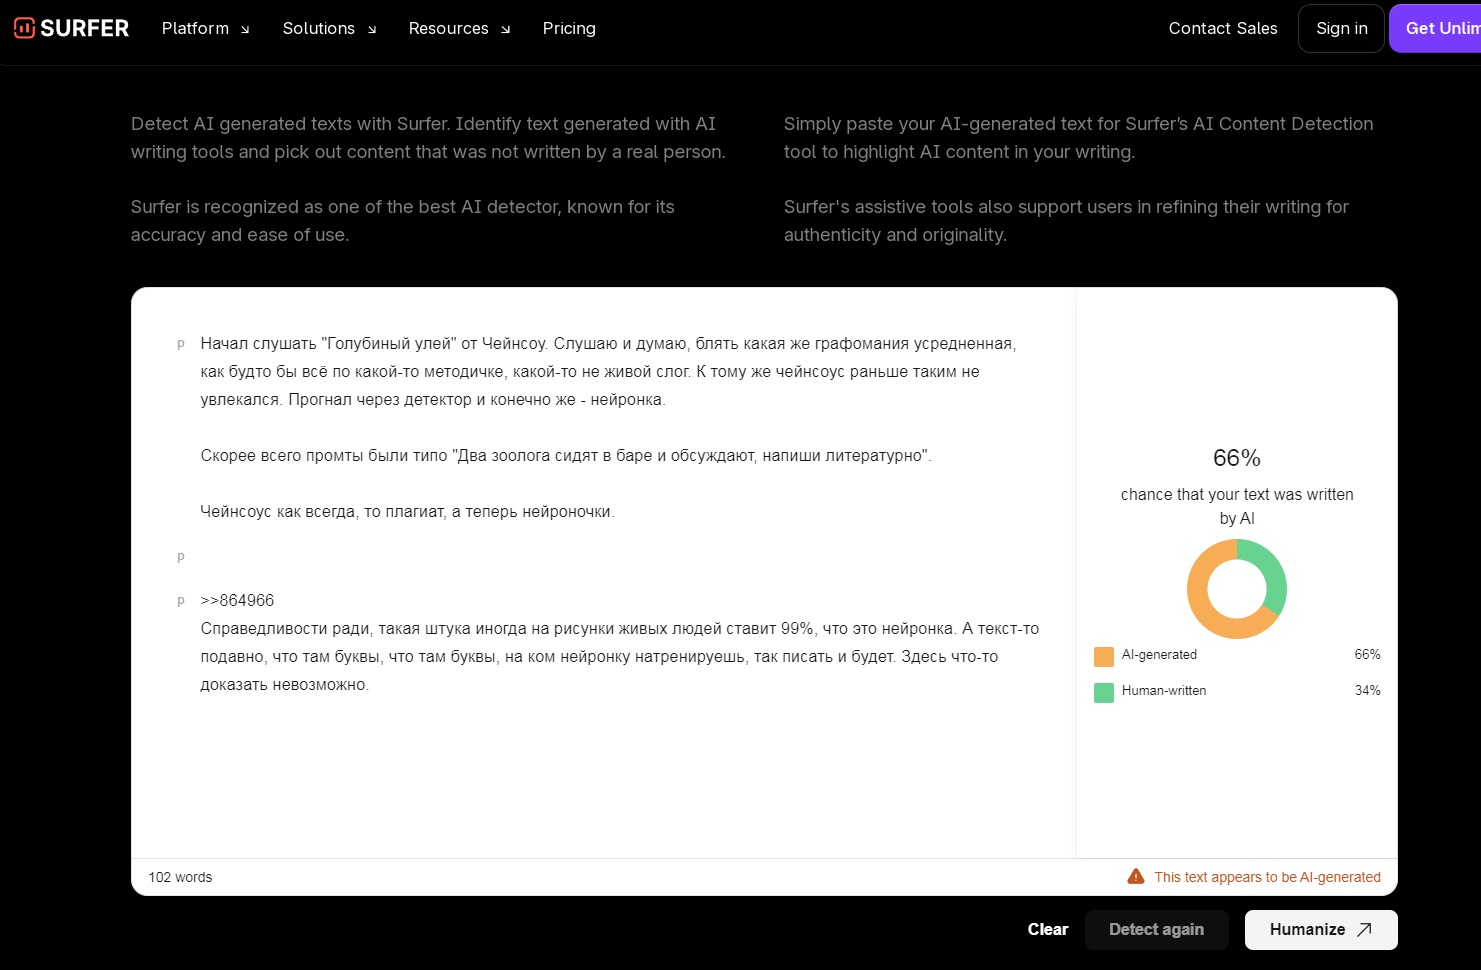Click the AI-generated warning triangle icon
Screen dimensions: 1481x970
point(1136,876)
